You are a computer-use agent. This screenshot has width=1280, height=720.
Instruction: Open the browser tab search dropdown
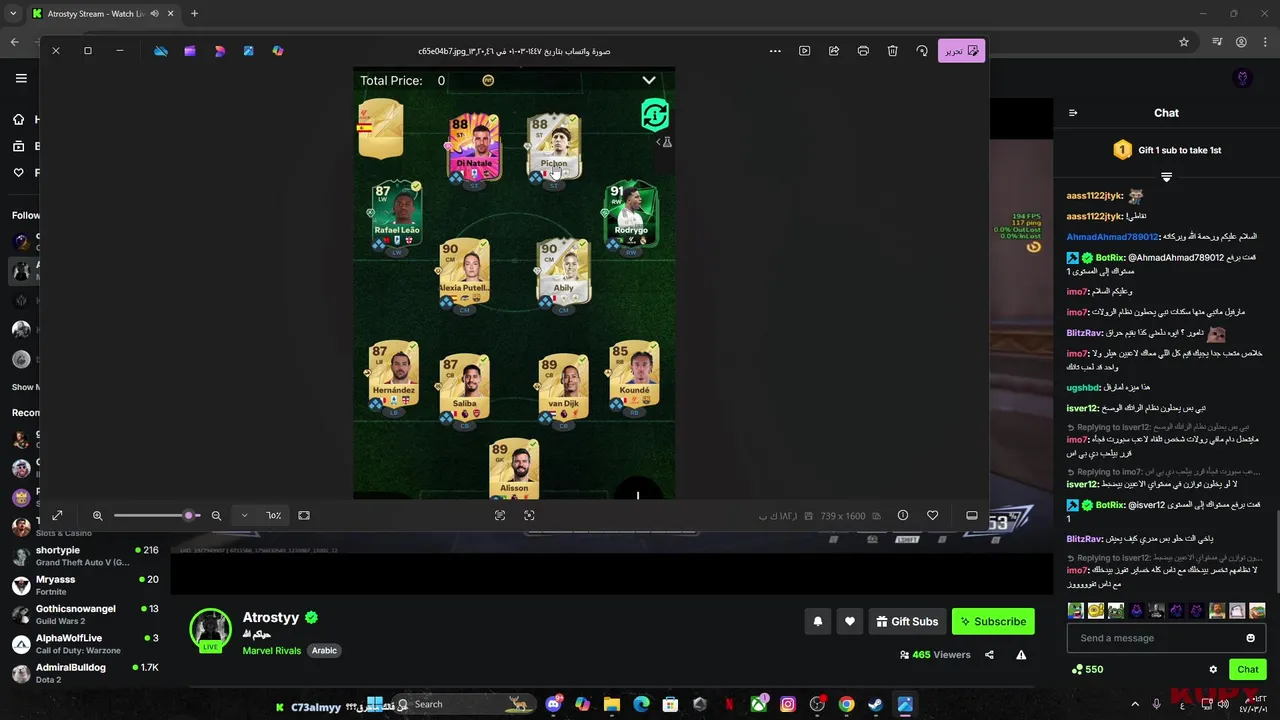13,14
